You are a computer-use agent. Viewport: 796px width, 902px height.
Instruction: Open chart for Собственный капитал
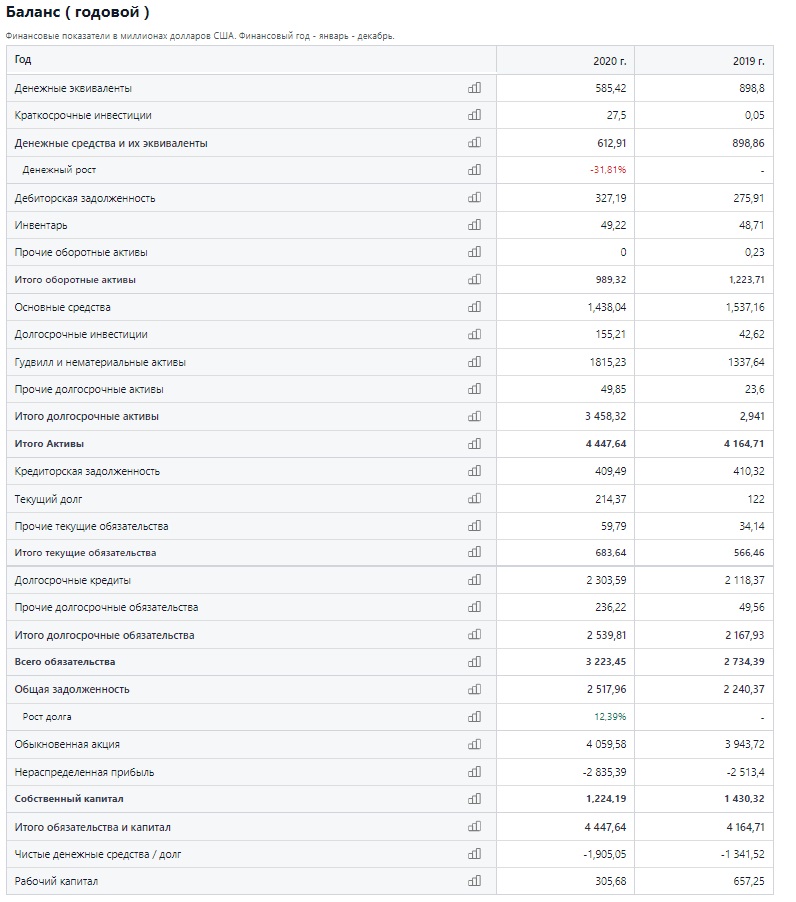(474, 798)
